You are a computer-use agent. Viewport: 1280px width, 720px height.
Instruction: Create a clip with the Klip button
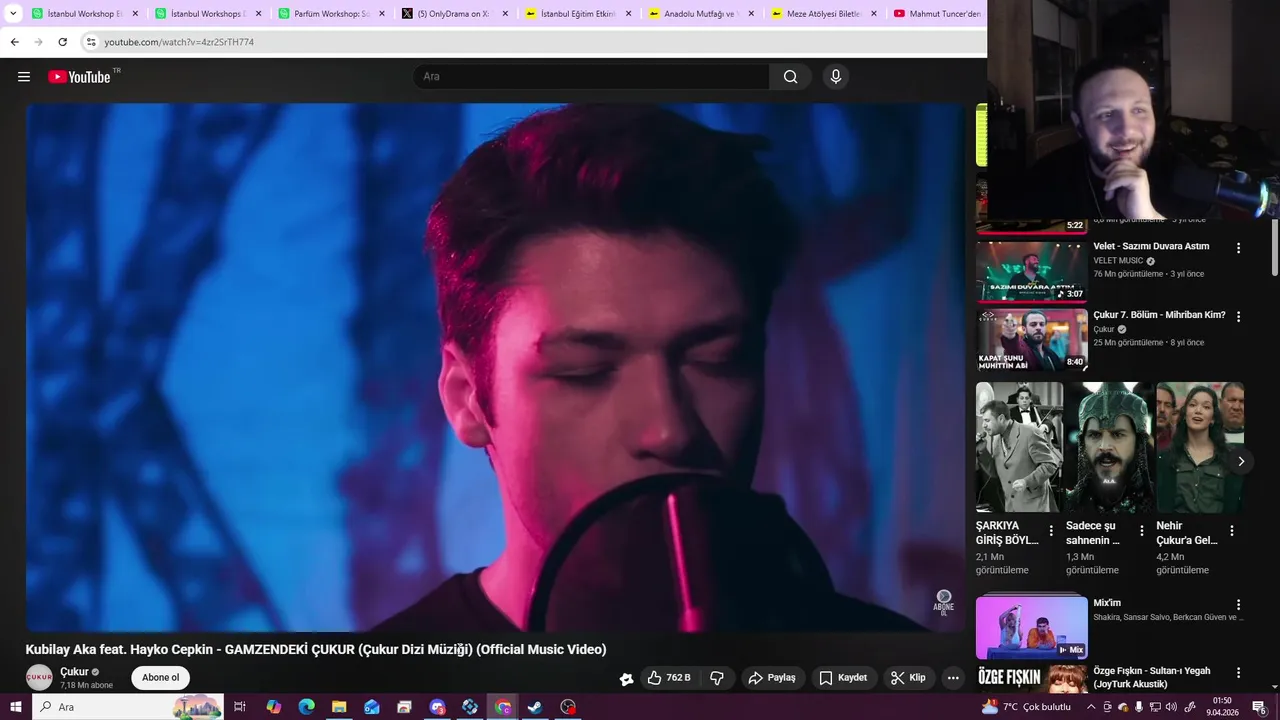pyautogui.click(x=908, y=678)
